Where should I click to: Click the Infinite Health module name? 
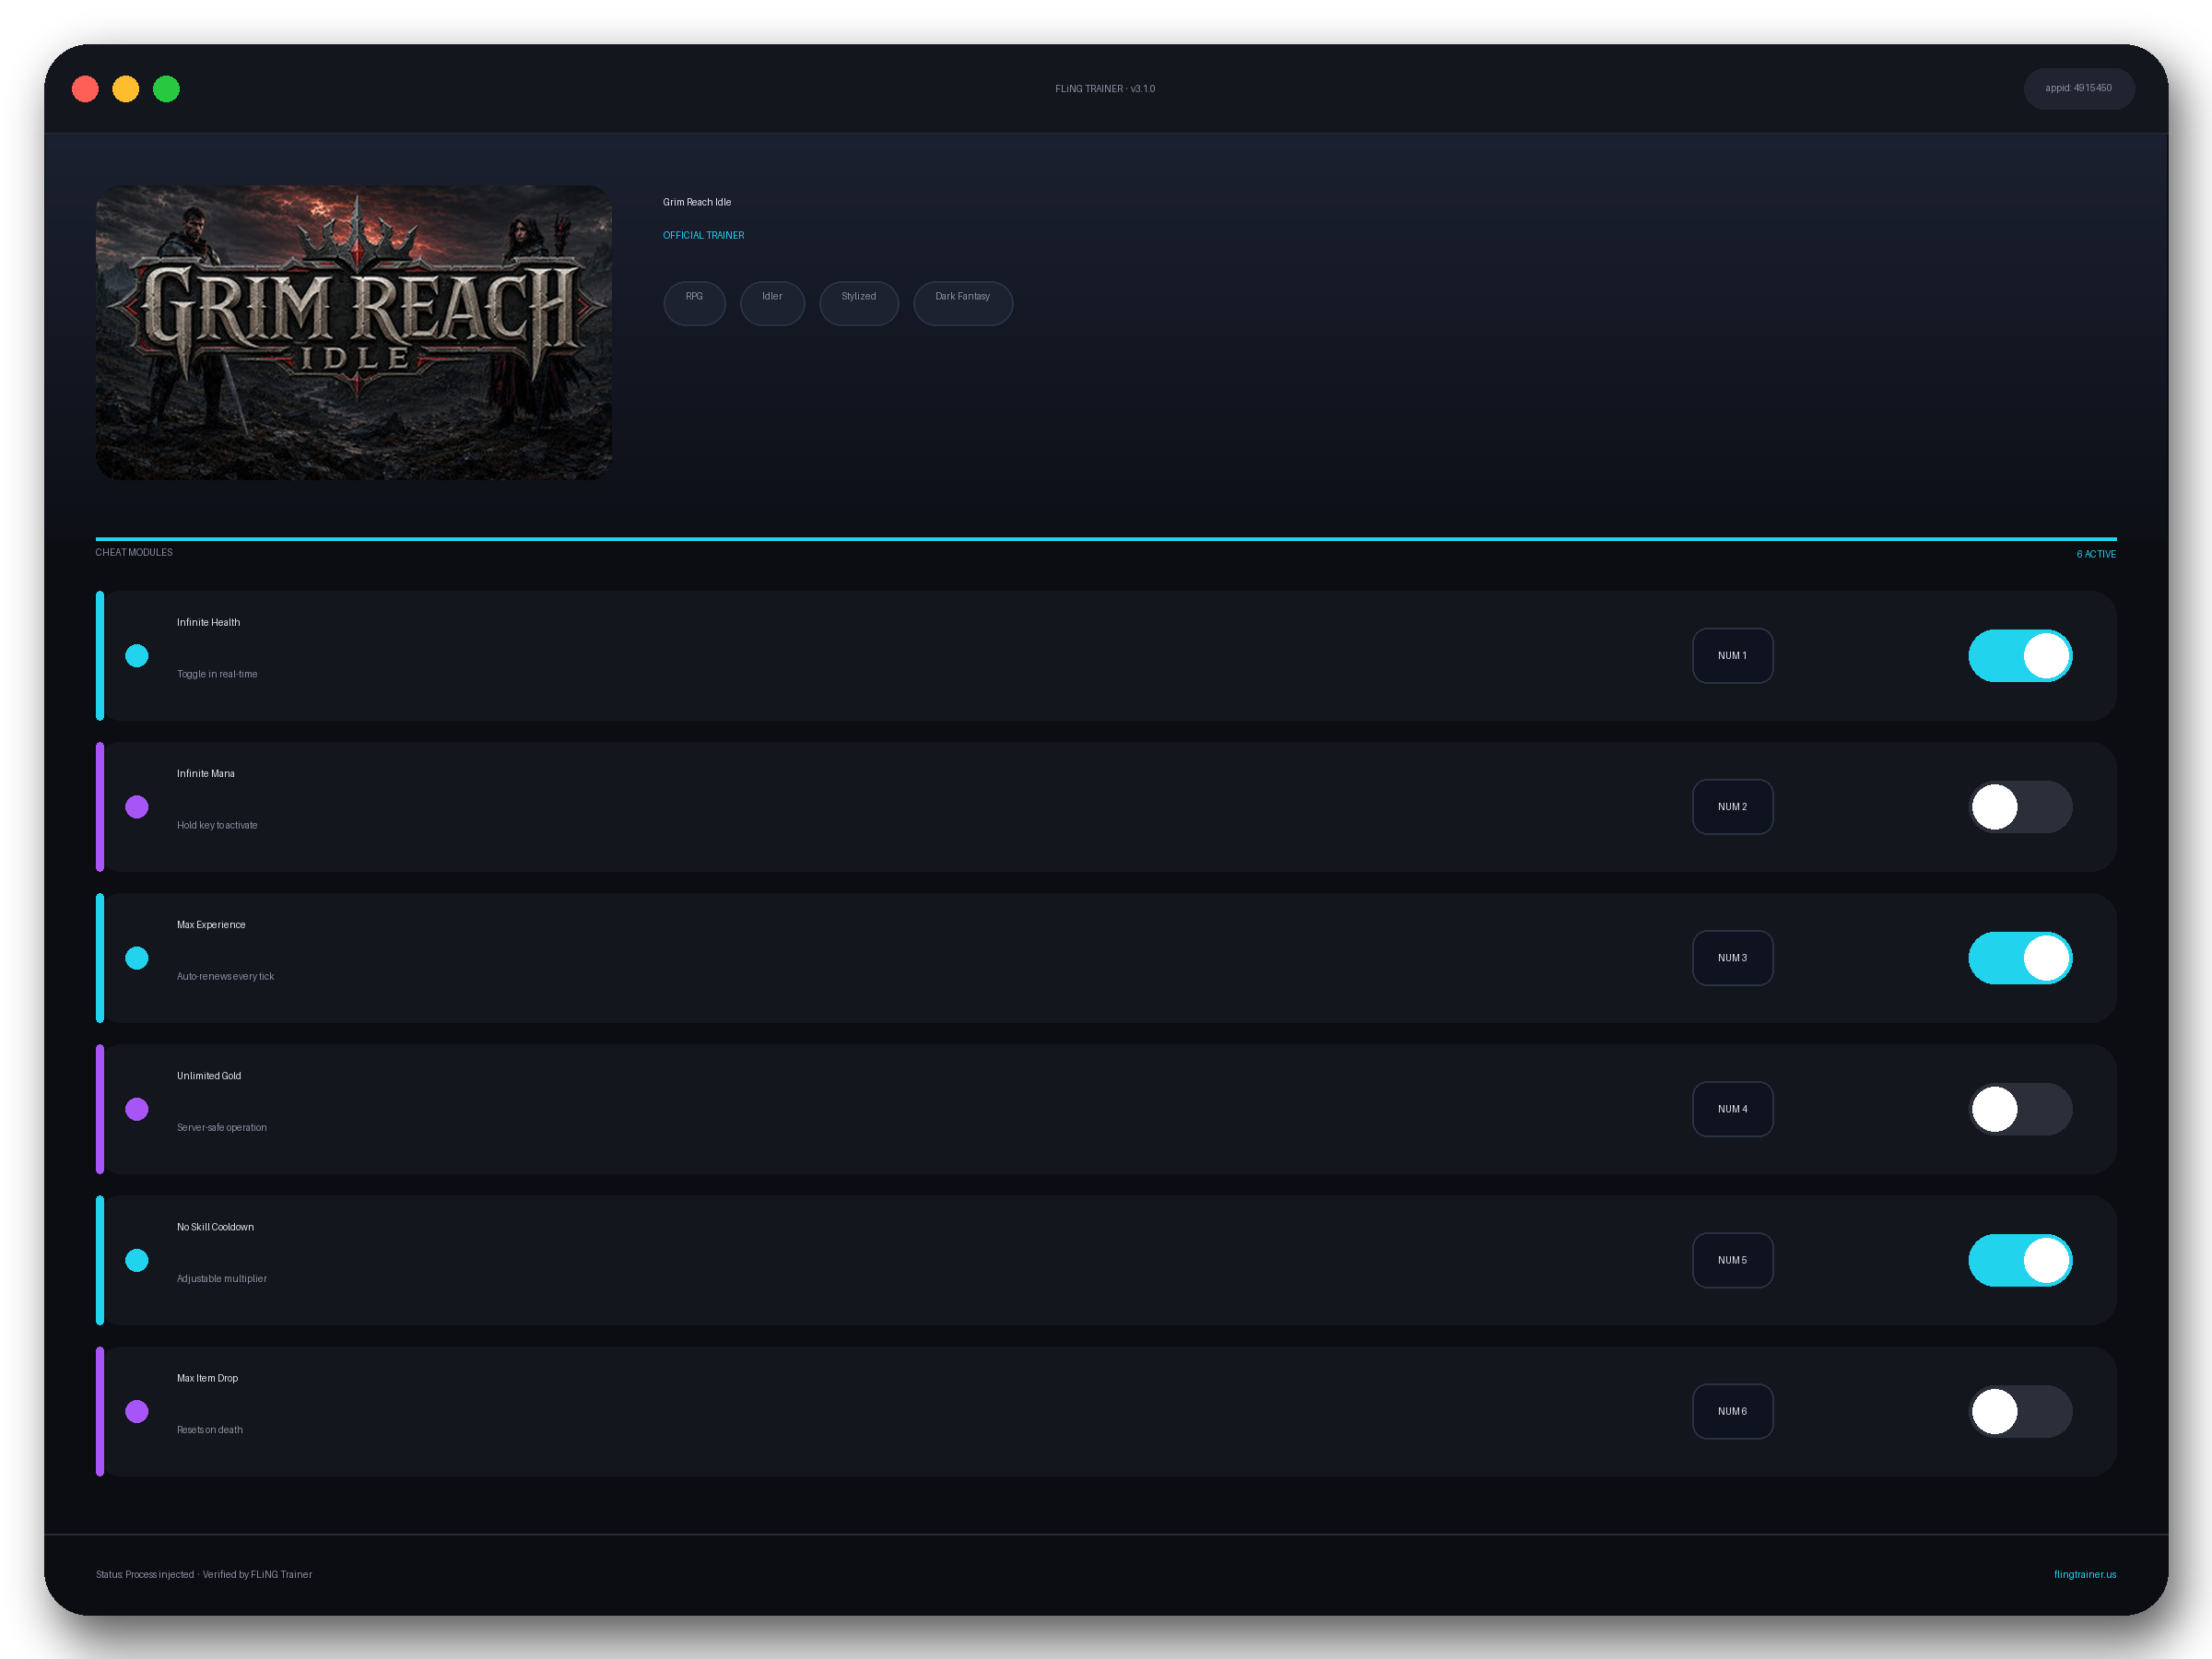tap(208, 622)
